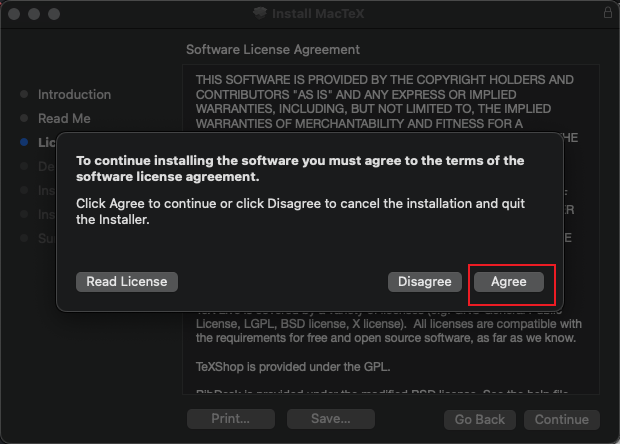
Task: Click the yellow minimize window button
Action: coord(34,14)
